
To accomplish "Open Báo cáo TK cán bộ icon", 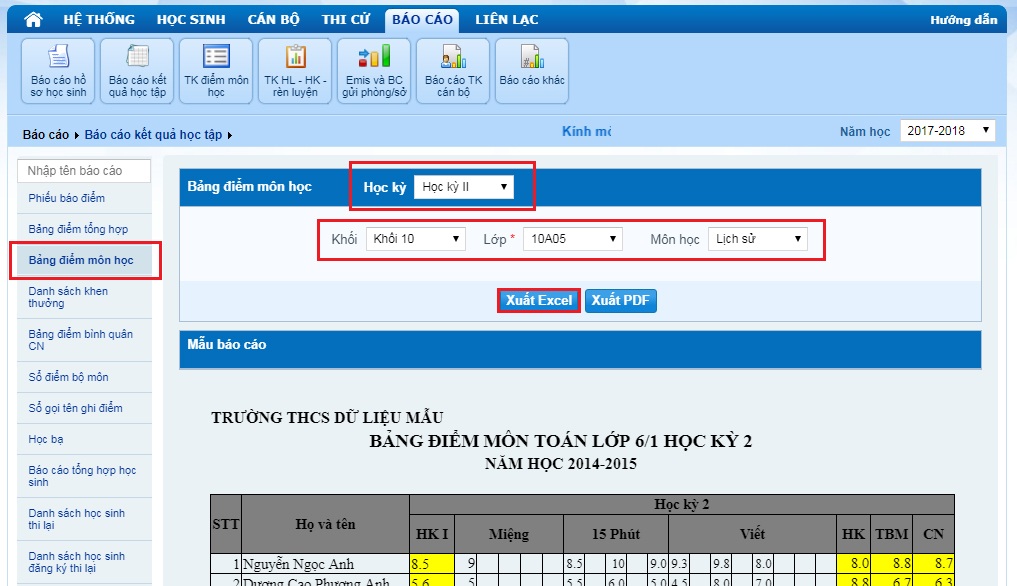I will [x=453, y=71].
